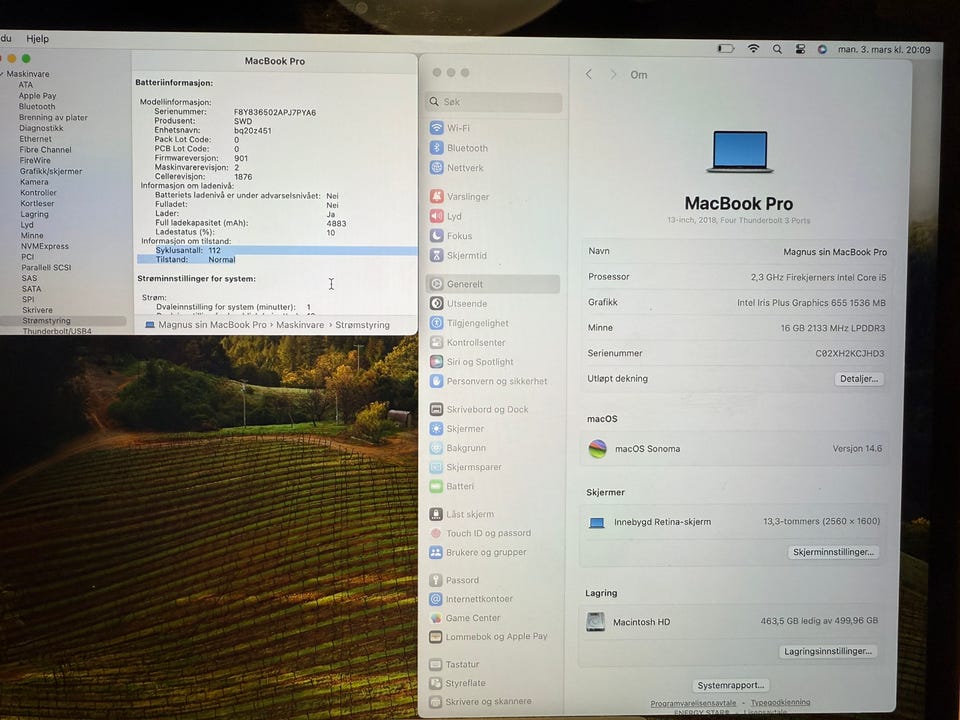The image size is (960, 720).
Task: Click the Siri icon in menu bar
Action: [822, 49]
